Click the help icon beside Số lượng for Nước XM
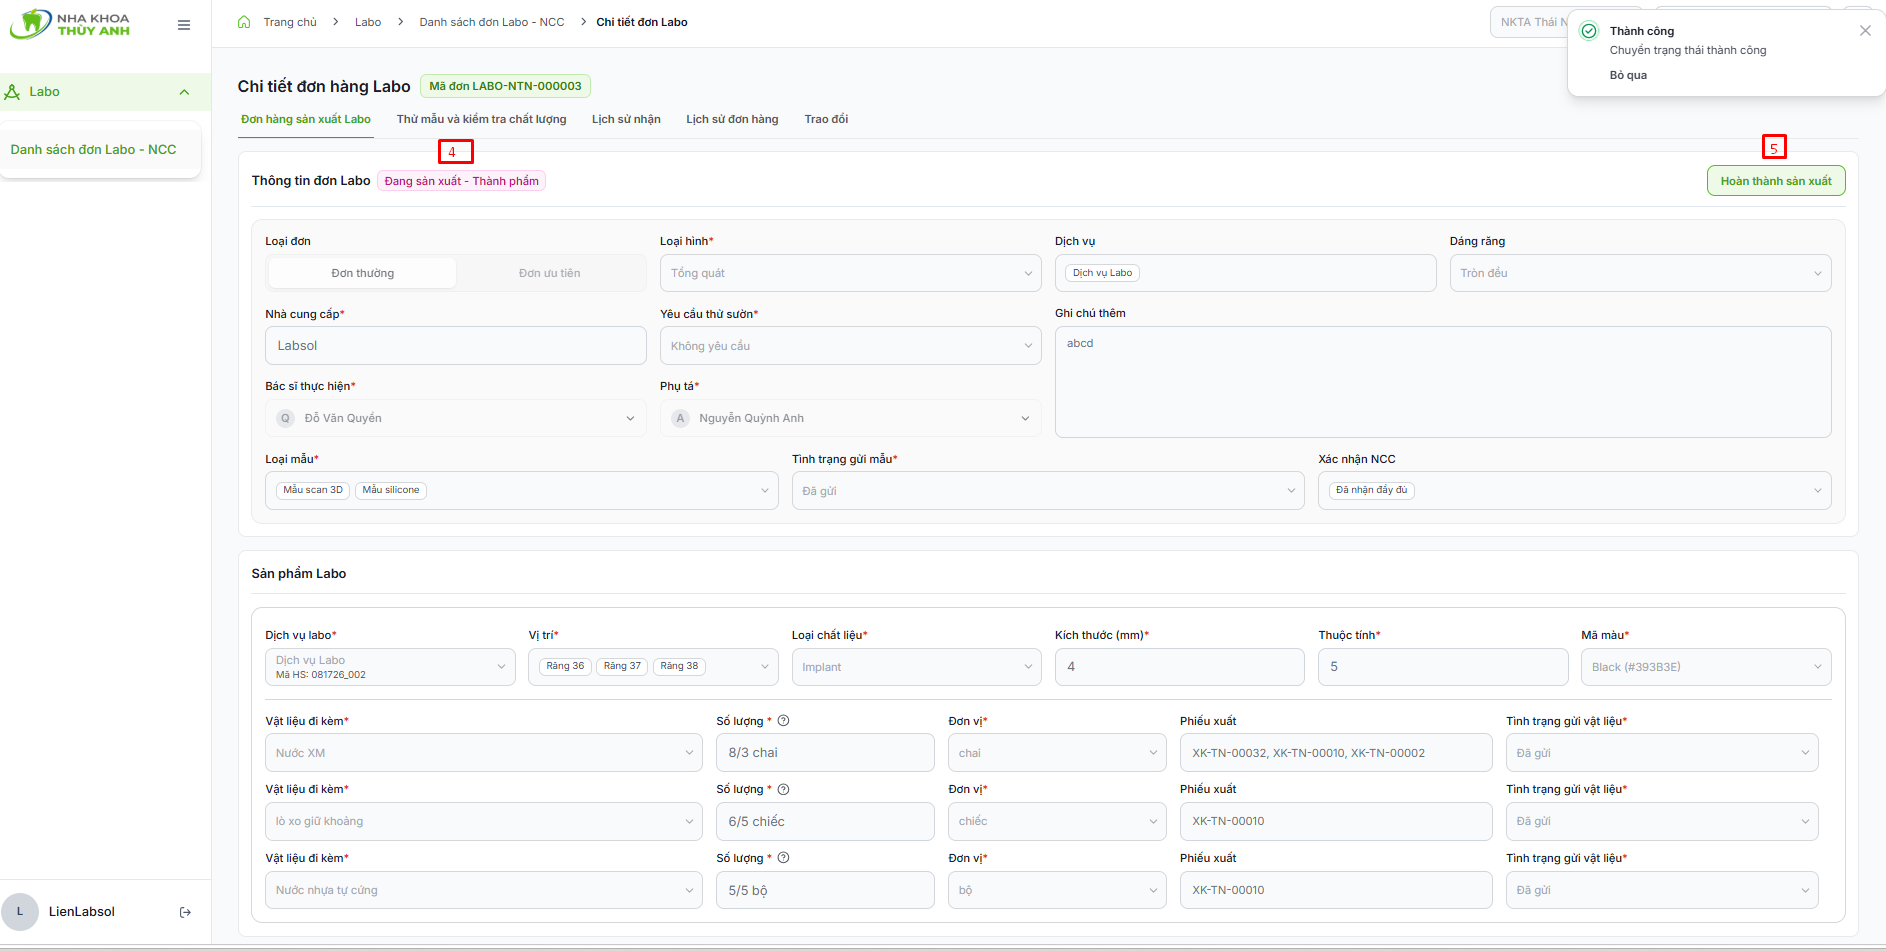The width and height of the screenshot is (1886, 951). (784, 721)
